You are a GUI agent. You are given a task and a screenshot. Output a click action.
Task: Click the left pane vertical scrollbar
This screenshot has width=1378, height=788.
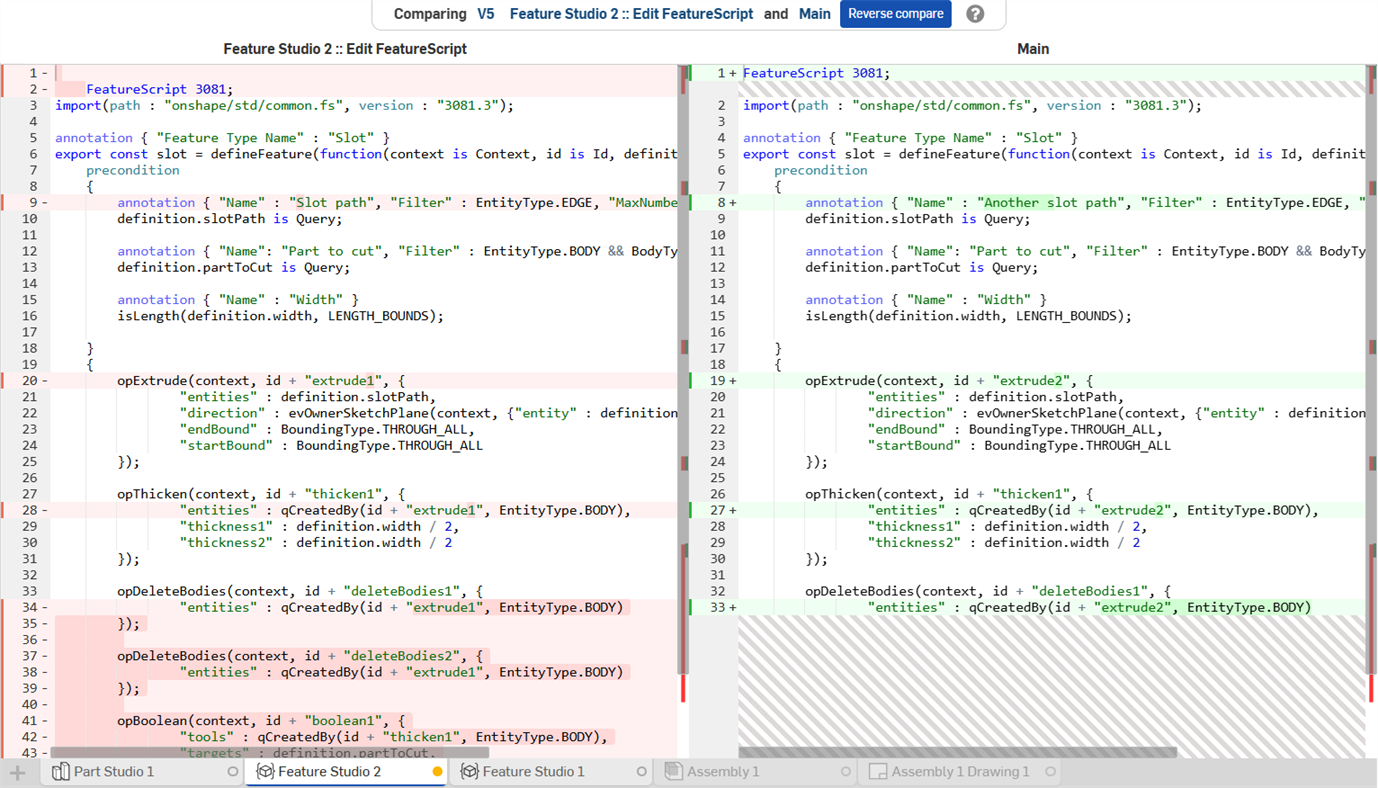683,370
